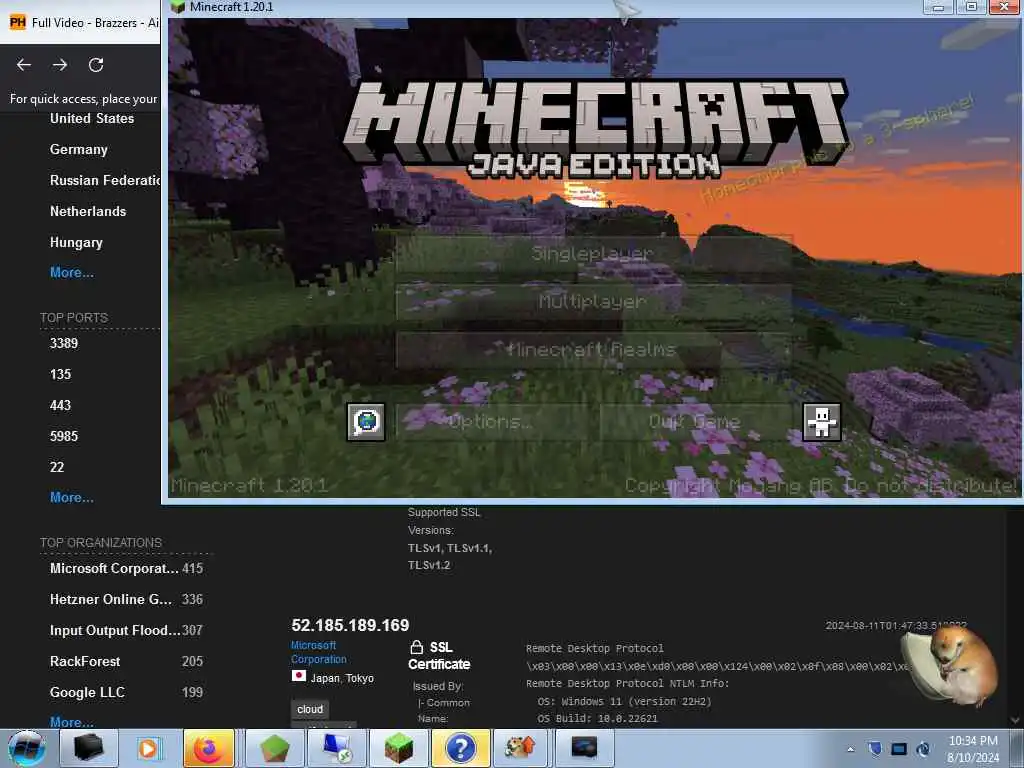This screenshot has width=1024, height=768.
Task: Open Remote Desktop Connection taskbar icon
Action: pos(337,748)
